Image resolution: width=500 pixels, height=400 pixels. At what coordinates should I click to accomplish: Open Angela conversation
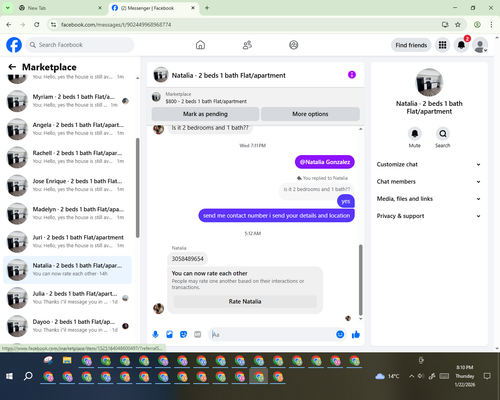click(68, 129)
